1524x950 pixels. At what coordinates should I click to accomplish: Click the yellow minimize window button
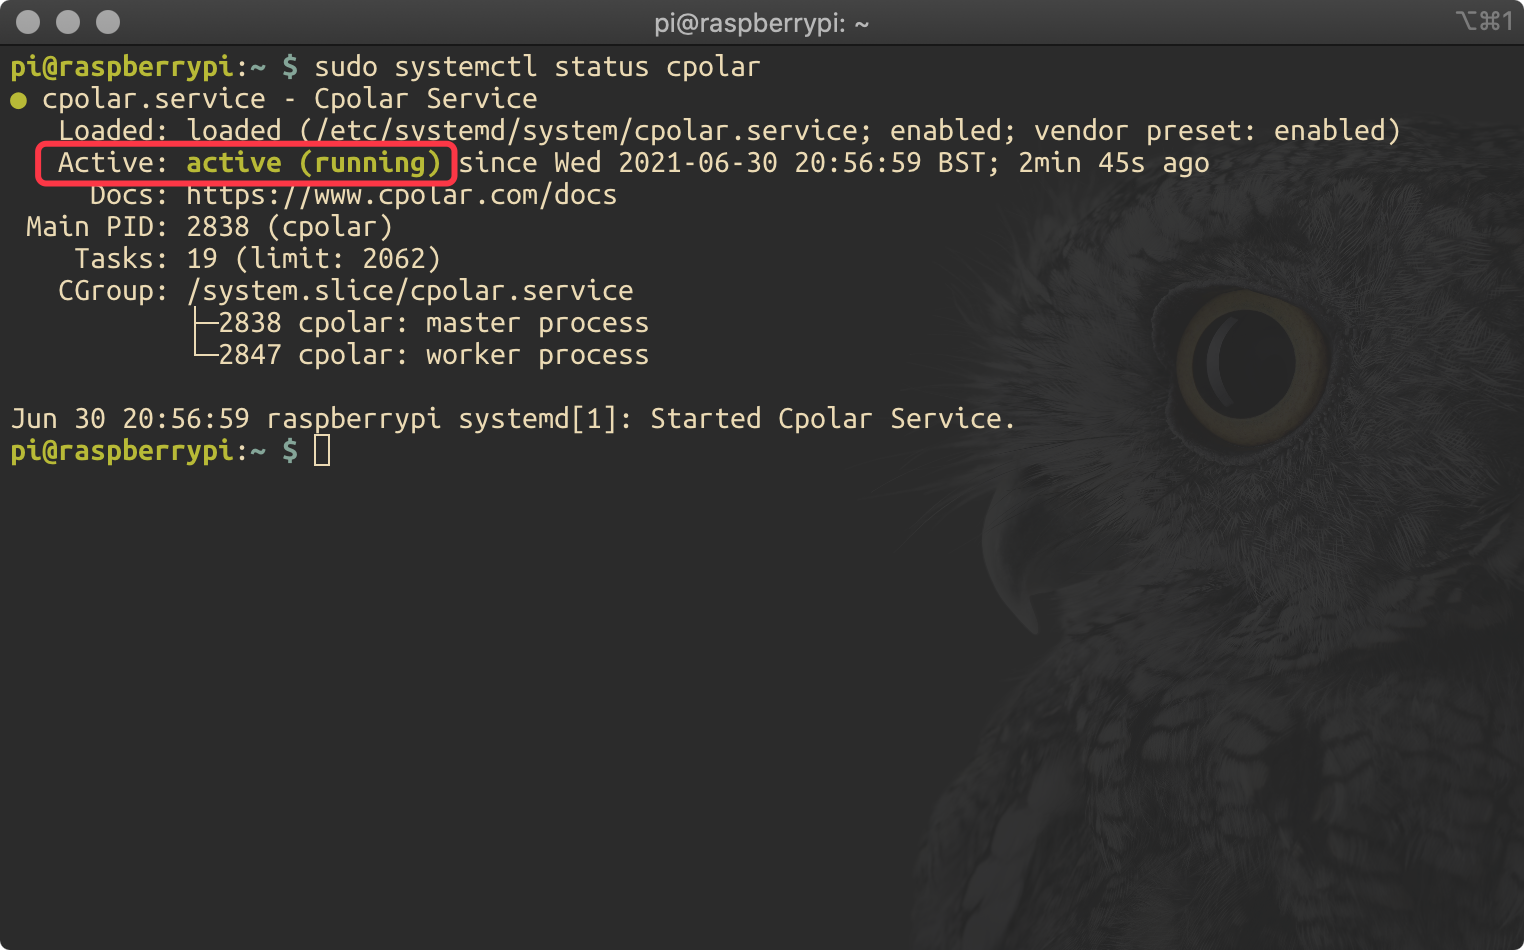[x=68, y=22]
